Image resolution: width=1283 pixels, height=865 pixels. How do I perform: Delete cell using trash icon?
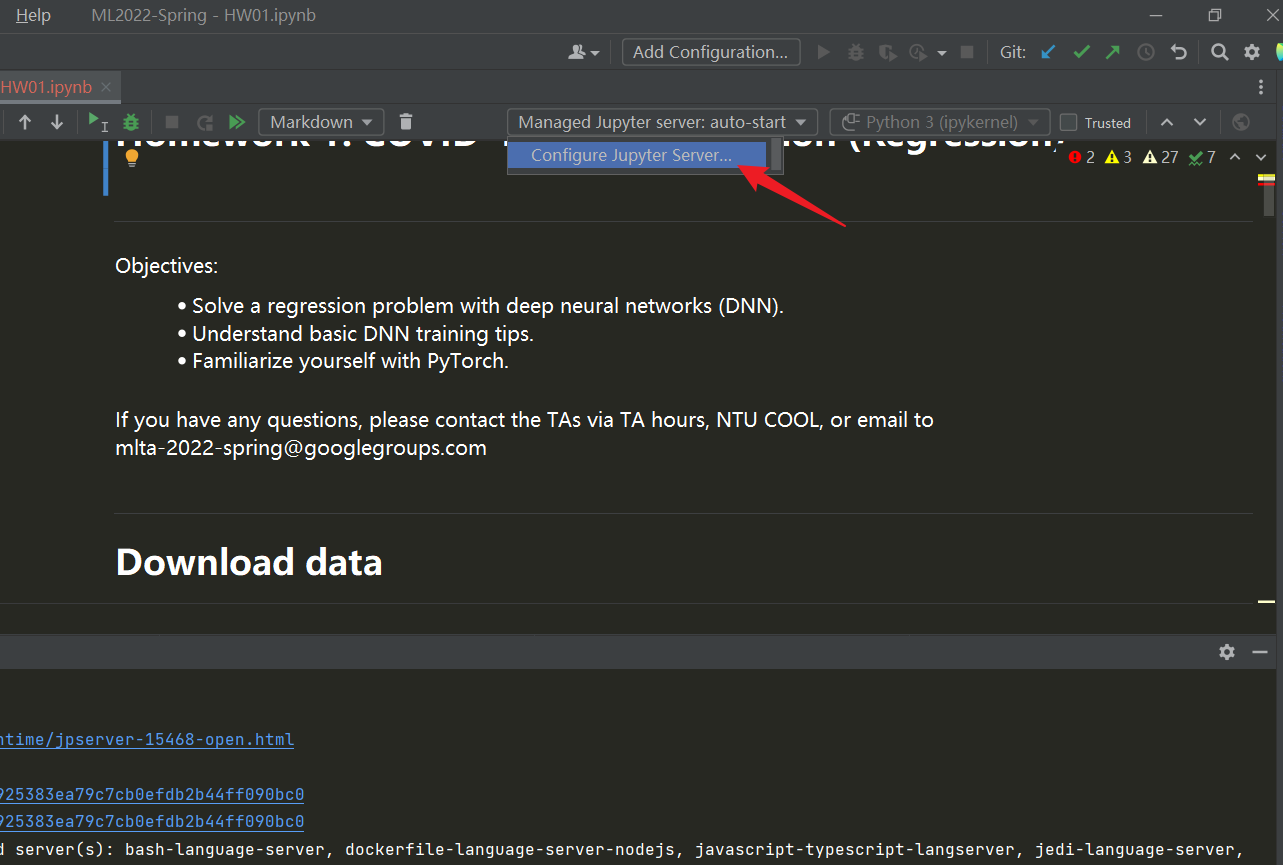point(405,122)
